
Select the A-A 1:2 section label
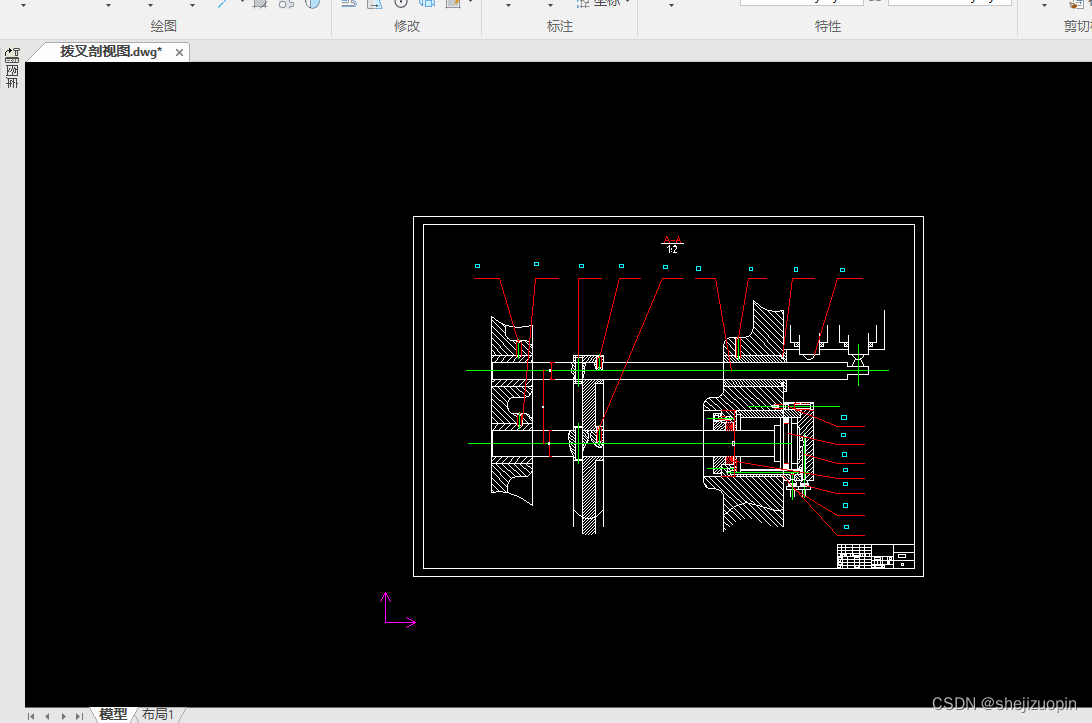click(672, 244)
